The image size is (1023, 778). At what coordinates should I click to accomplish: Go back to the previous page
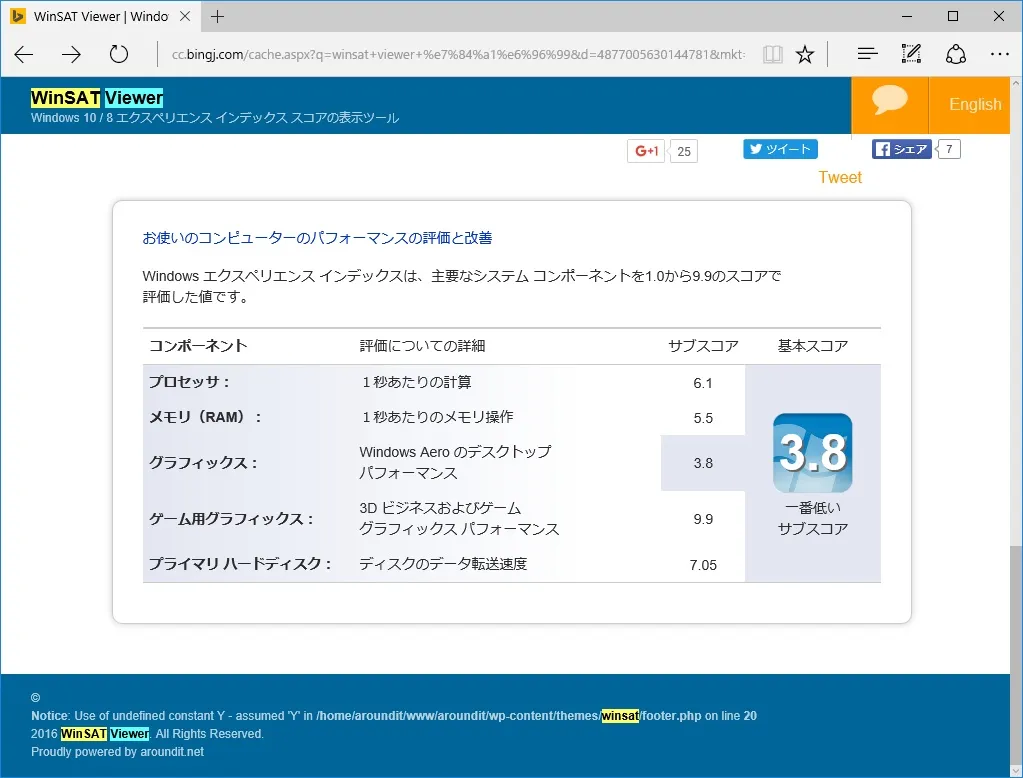[23, 54]
